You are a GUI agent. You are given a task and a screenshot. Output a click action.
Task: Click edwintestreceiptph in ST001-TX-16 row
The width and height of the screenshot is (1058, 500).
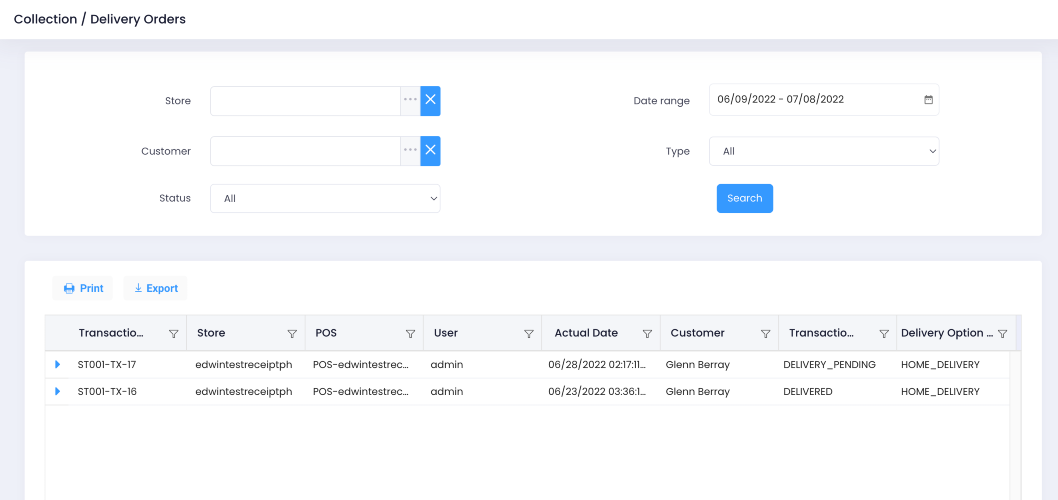coord(244,391)
